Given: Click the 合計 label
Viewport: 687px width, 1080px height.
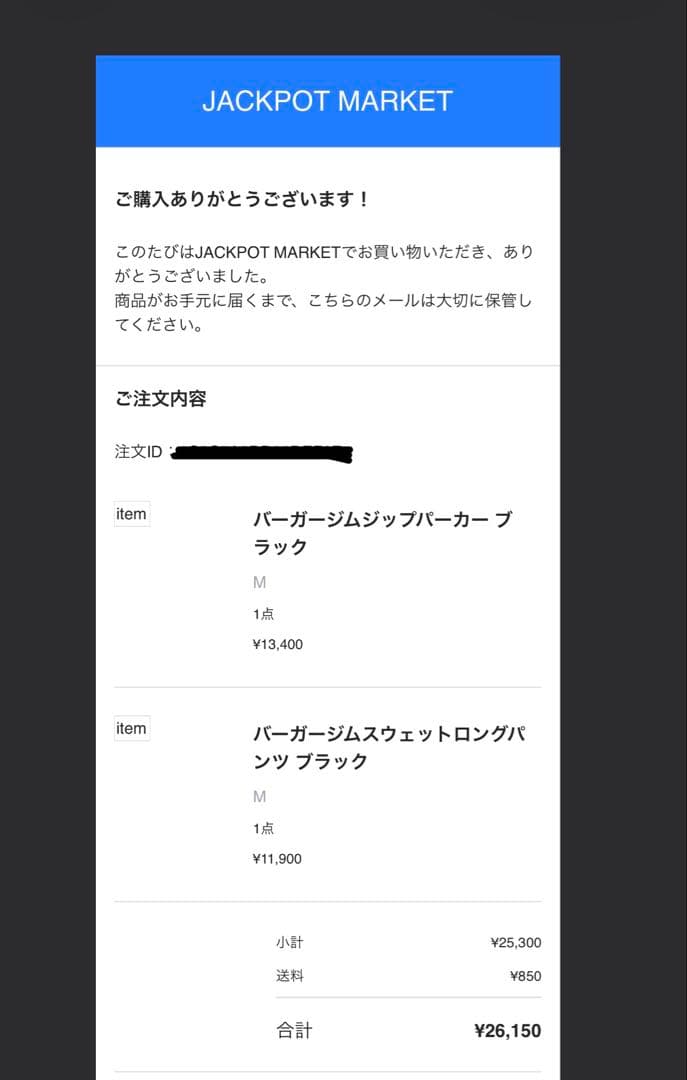Looking at the screenshot, I should coord(294,1030).
